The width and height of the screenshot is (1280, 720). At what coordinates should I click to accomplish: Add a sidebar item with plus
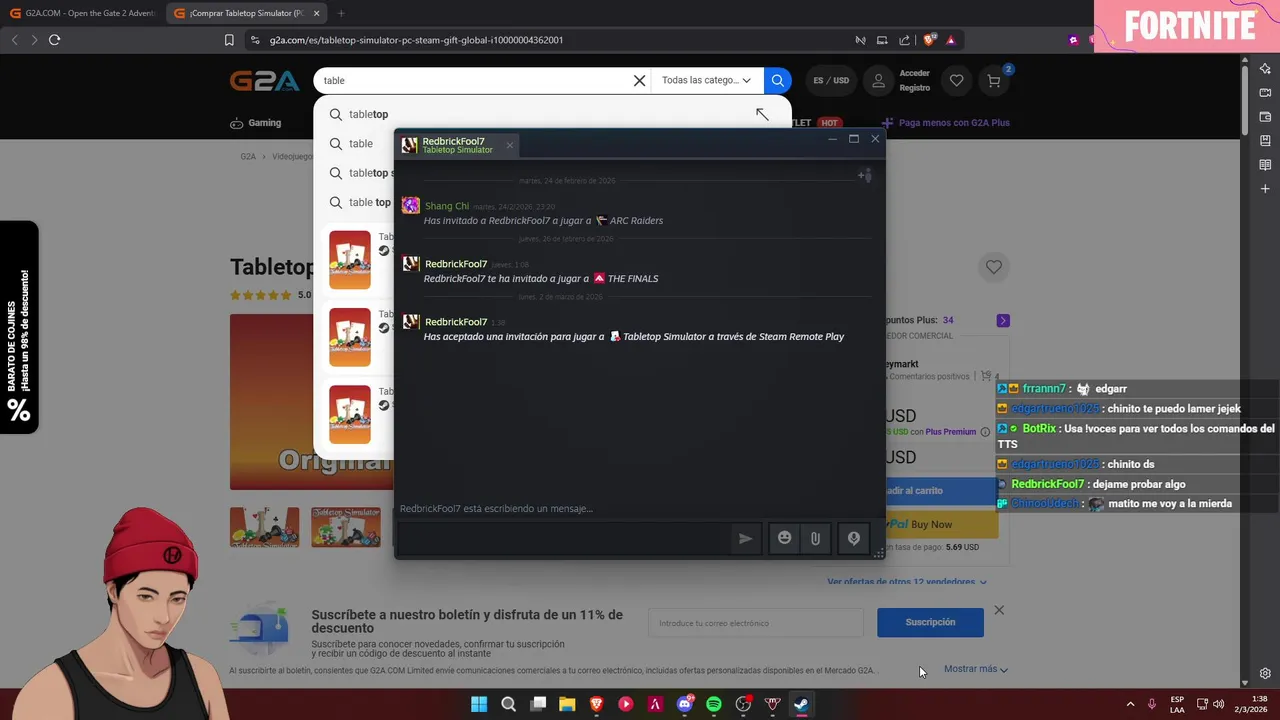coord(1265,189)
